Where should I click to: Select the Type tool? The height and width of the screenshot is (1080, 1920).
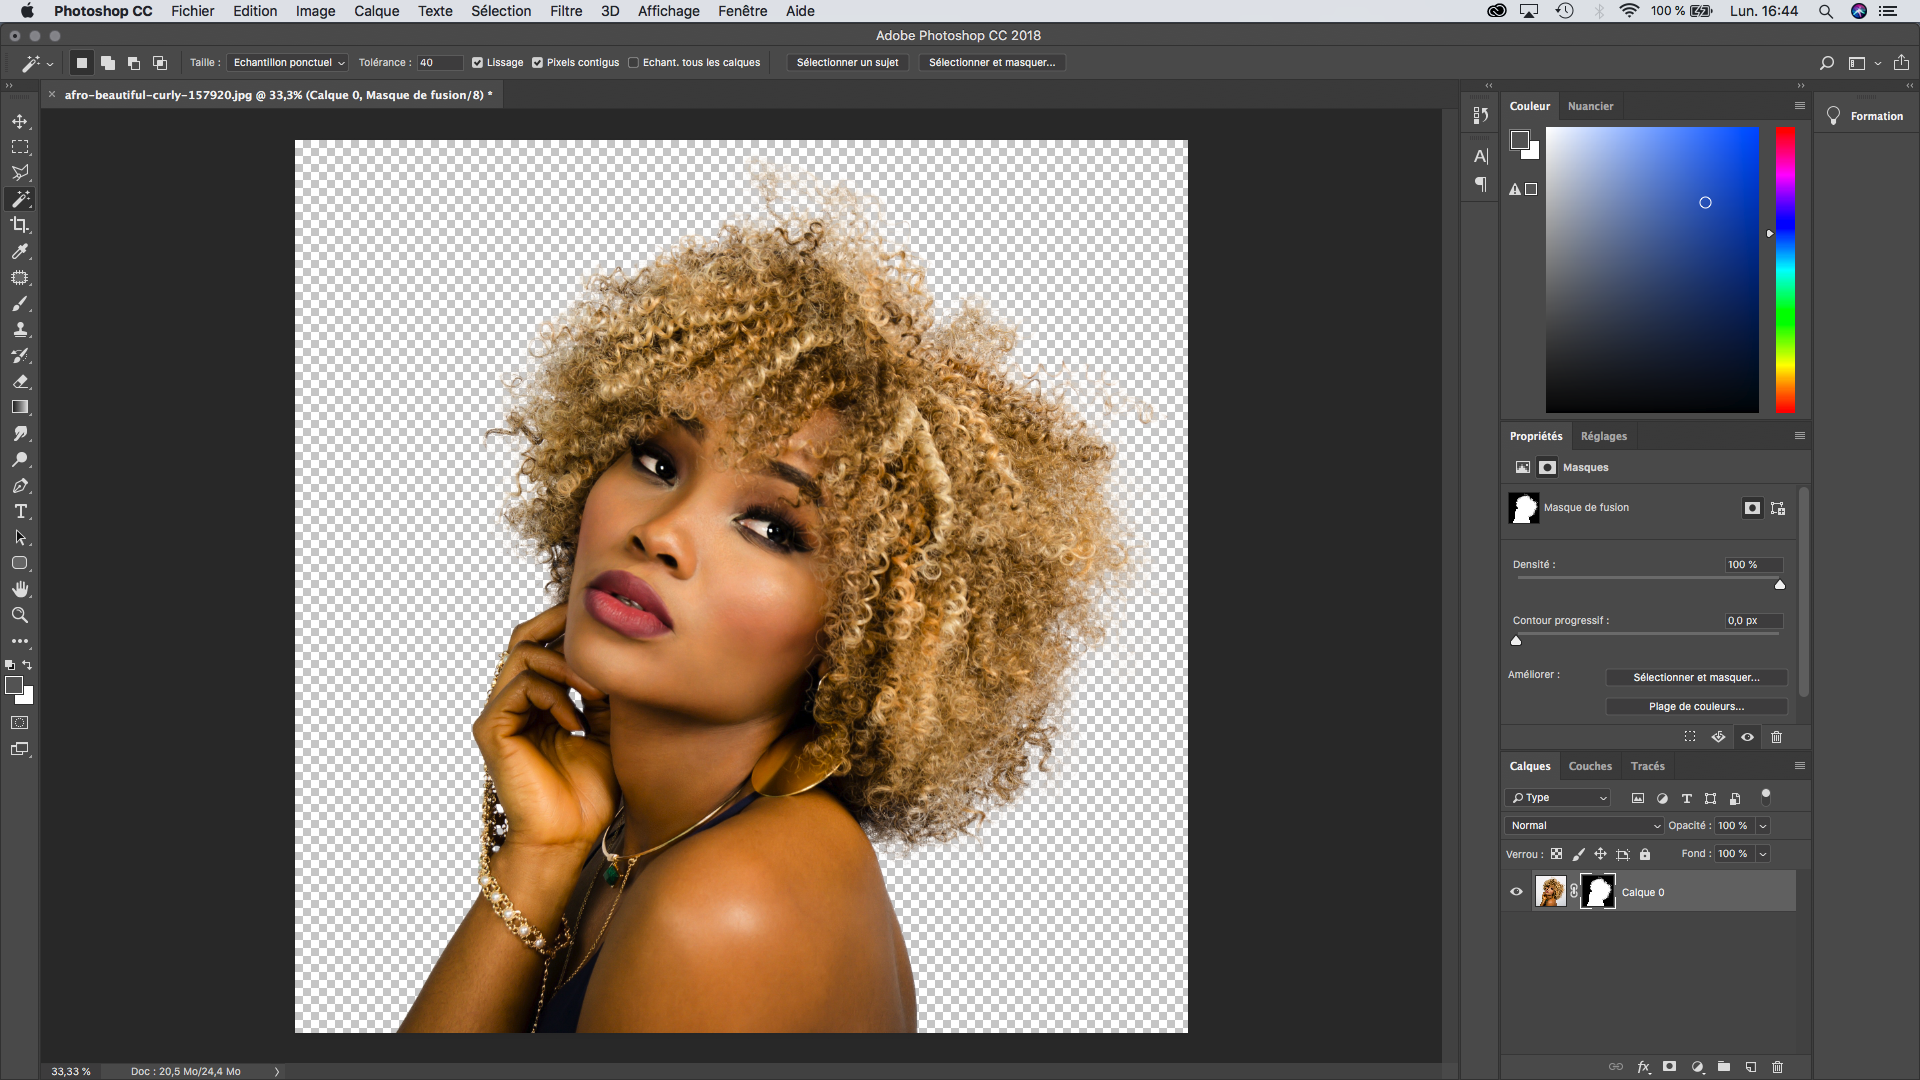pos(20,511)
